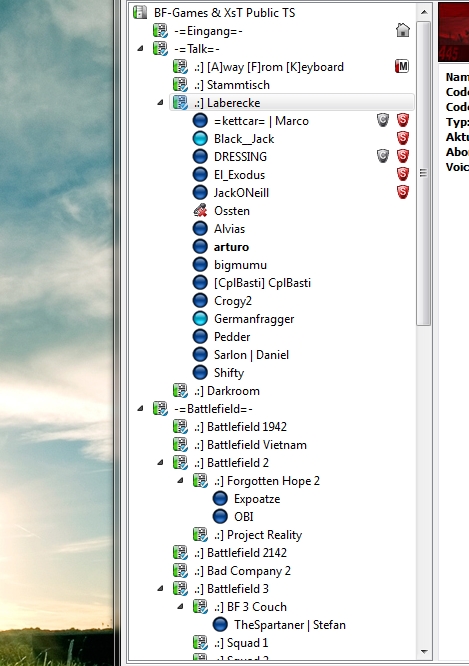Click the Stammtisch channel icon

tap(180, 85)
